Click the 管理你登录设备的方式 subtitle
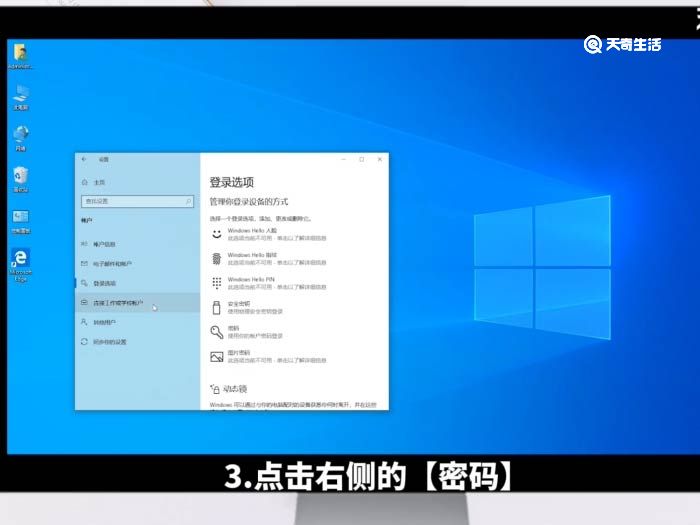 click(x=249, y=202)
